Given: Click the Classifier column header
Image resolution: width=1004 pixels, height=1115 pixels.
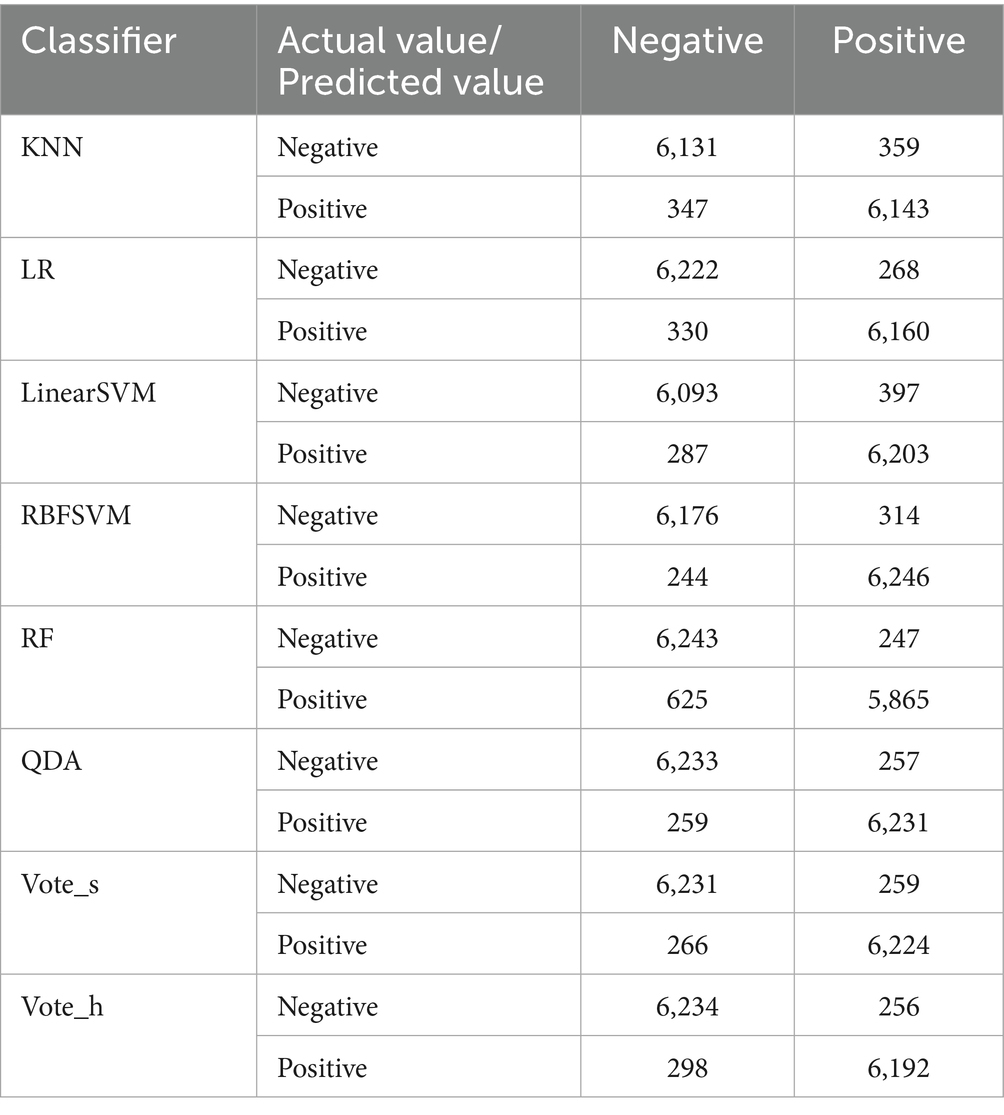Looking at the screenshot, I should pos(99,41).
